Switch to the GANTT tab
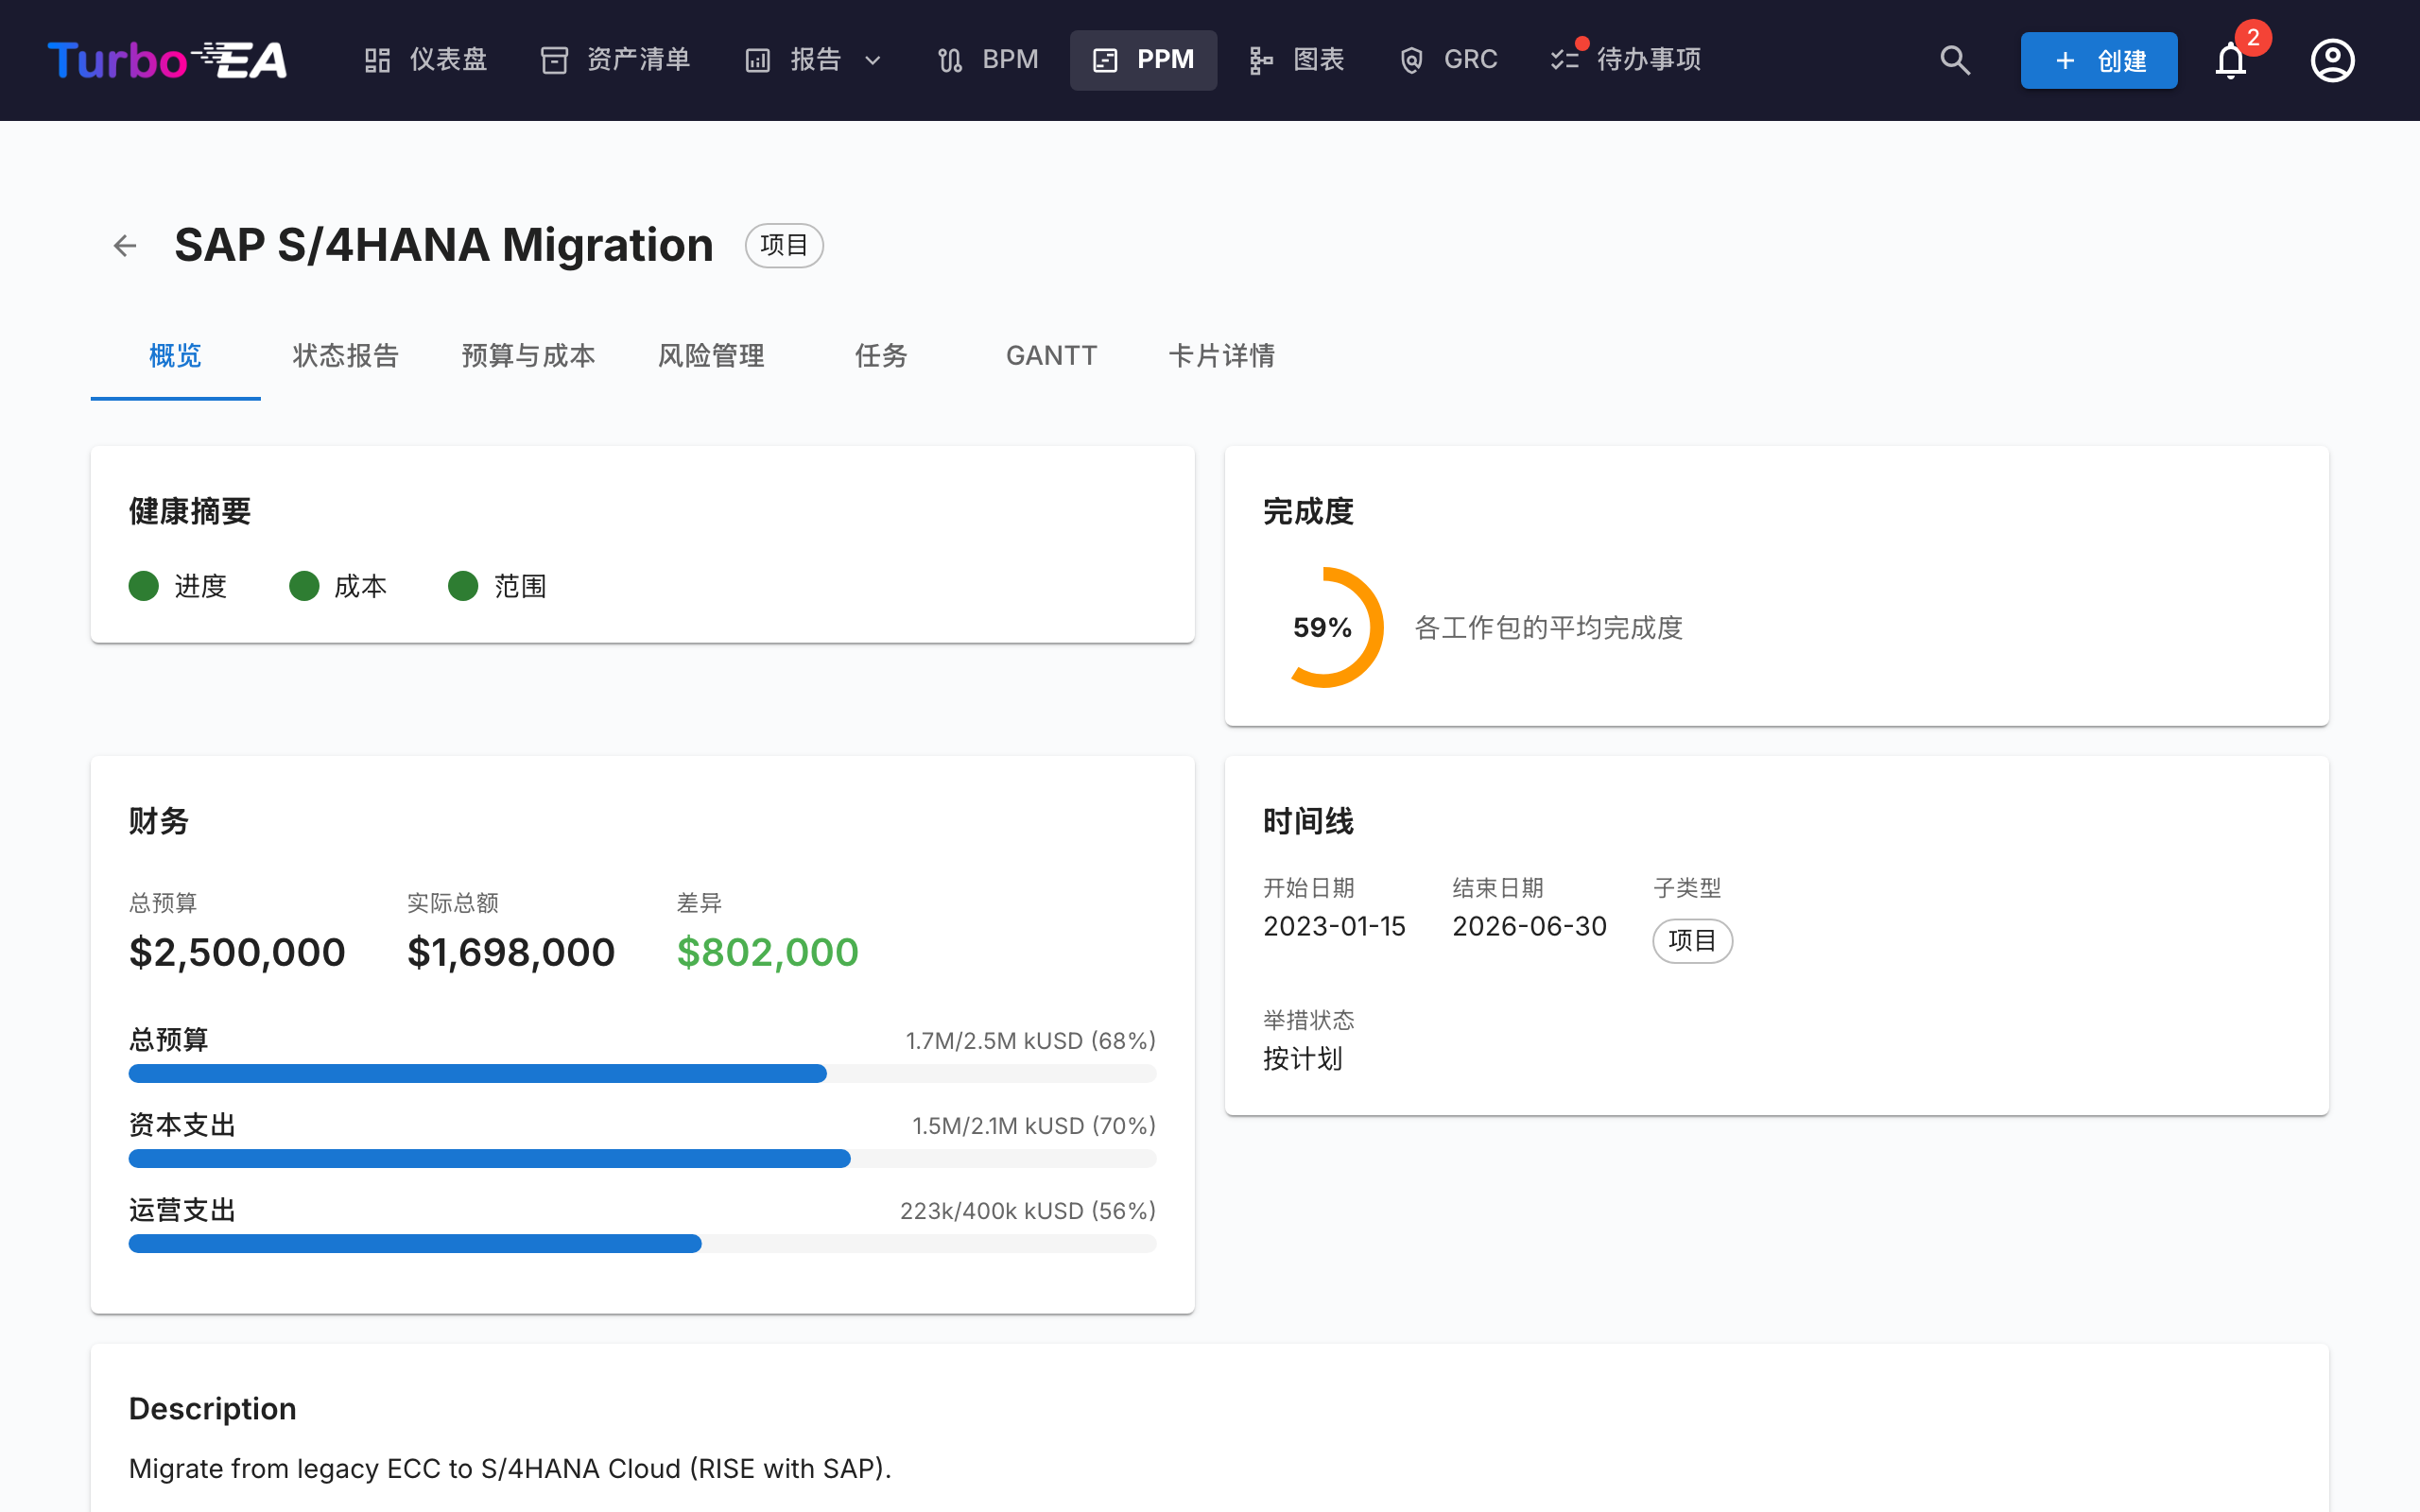This screenshot has height=1512, width=2420. click(1051, 356)
